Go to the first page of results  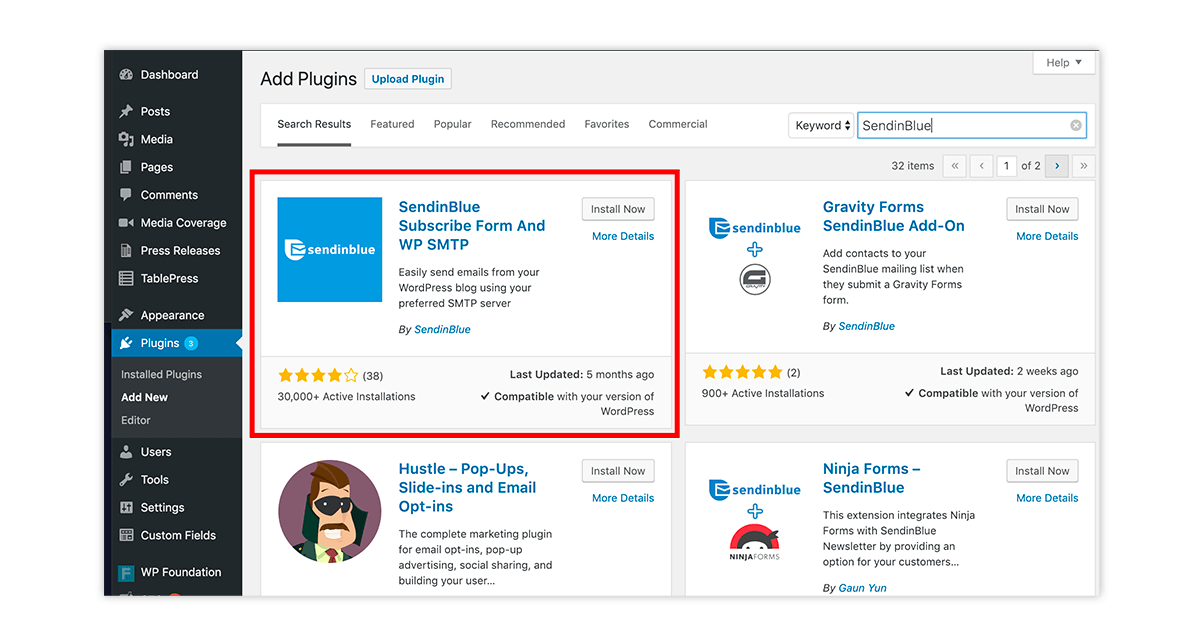click(x=956, y=166)
